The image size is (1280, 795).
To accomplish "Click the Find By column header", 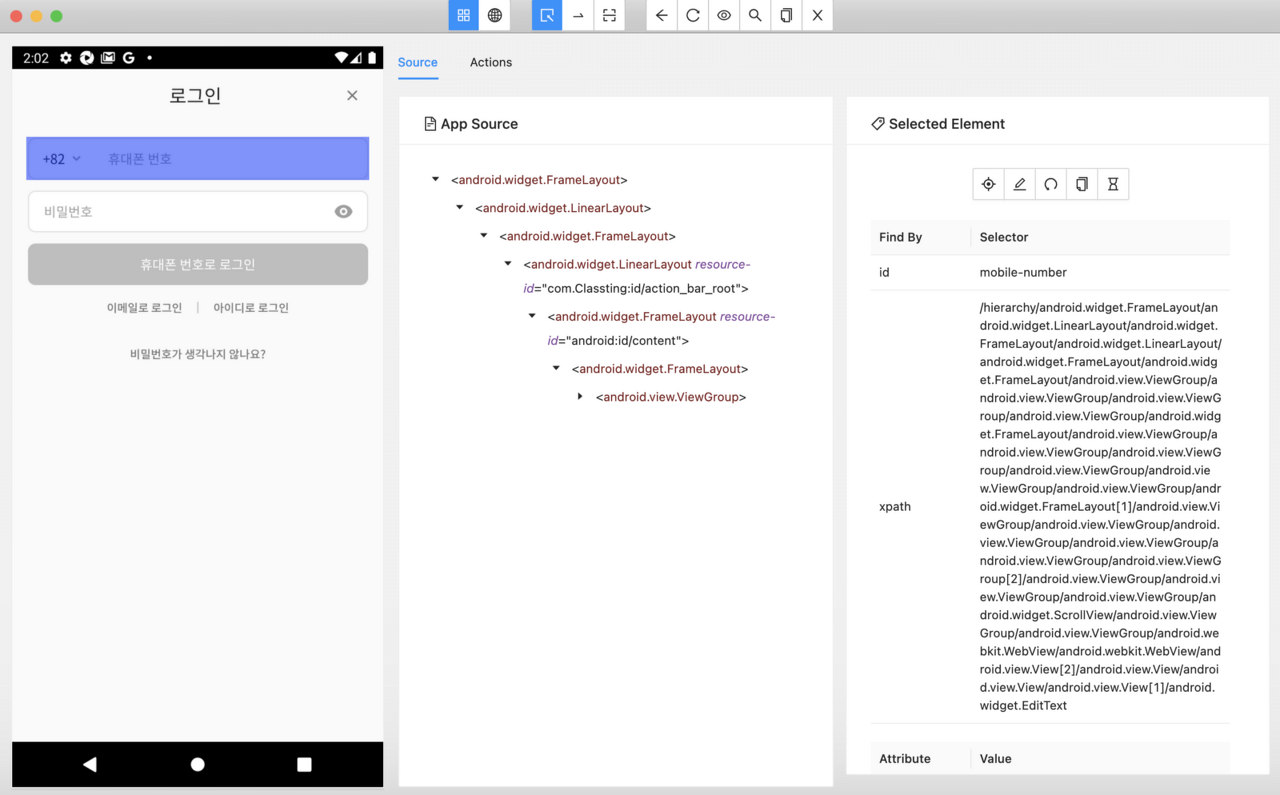I will 900,237.
